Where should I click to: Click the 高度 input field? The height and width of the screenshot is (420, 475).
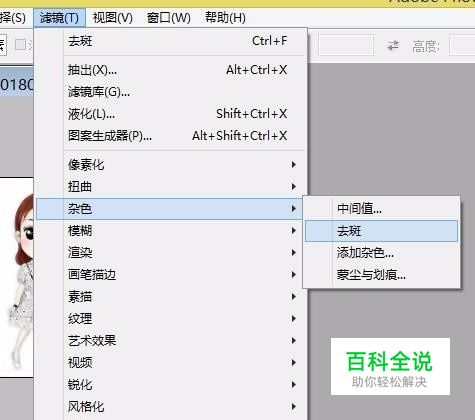462,45
